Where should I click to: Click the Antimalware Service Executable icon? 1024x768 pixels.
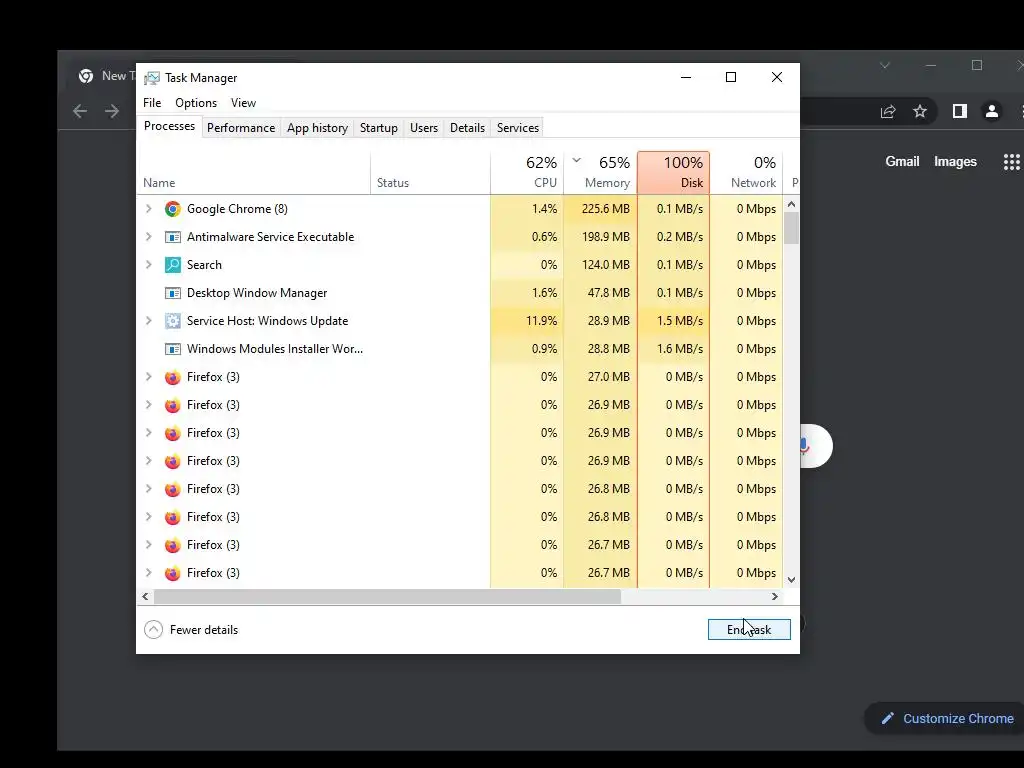(172, 237)
